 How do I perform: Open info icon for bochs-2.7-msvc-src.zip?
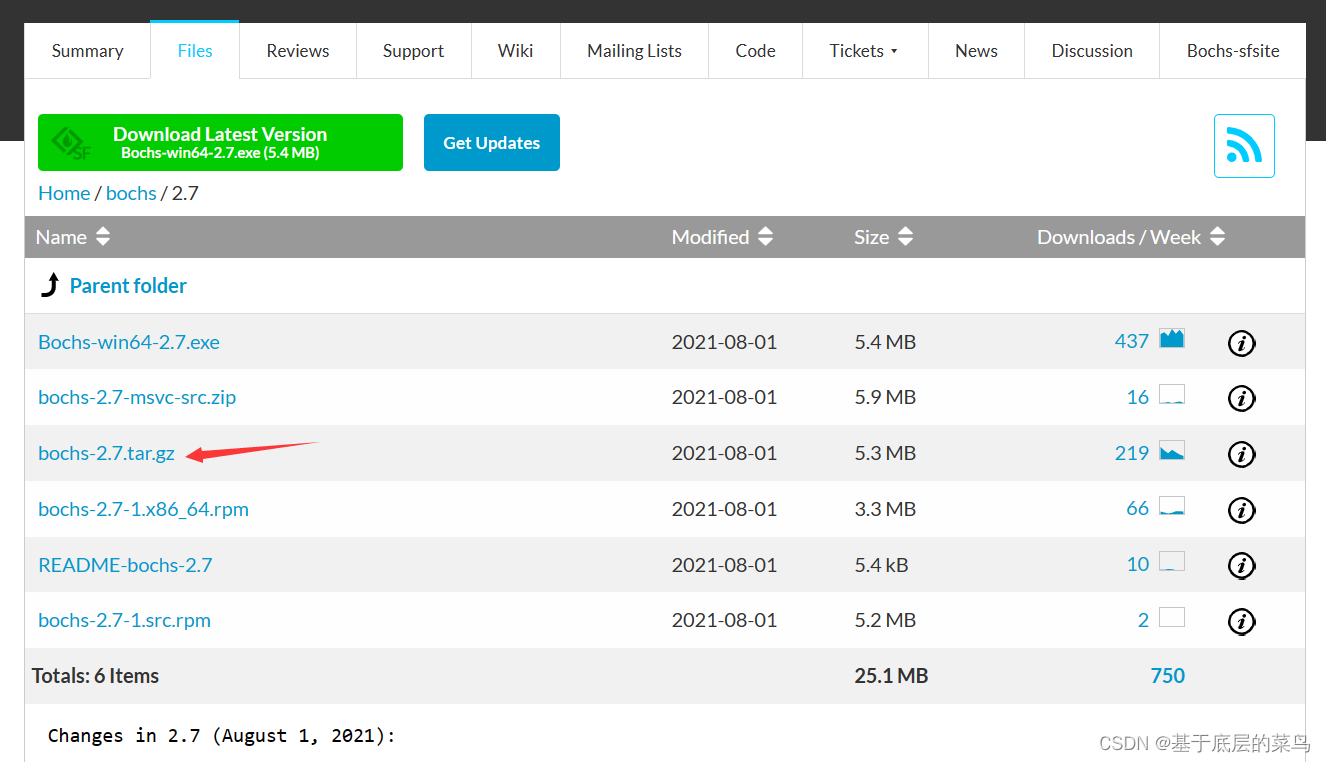1241,398
